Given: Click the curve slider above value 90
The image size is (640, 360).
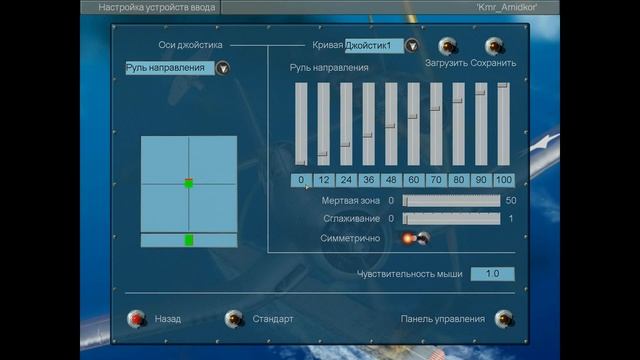Looking at the screenshot, I should click(481, 124).
